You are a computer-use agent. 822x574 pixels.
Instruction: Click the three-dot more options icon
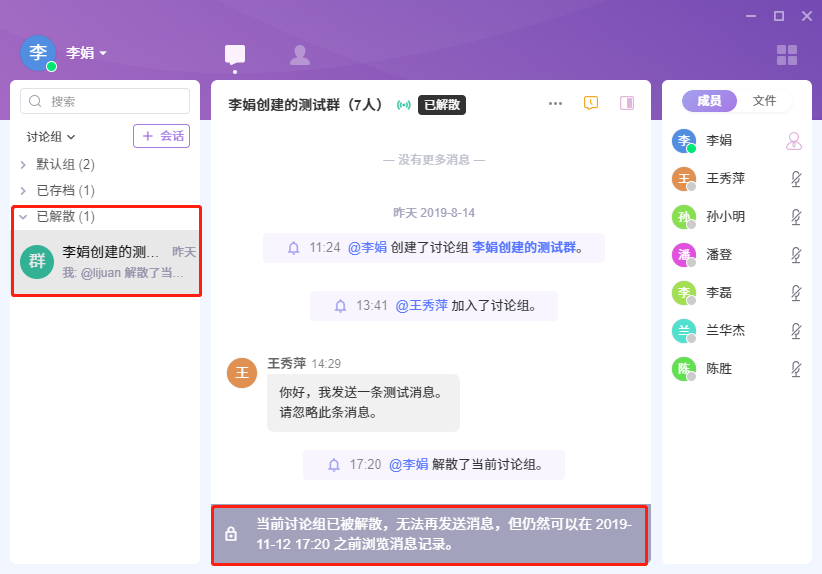coord(556,104)
